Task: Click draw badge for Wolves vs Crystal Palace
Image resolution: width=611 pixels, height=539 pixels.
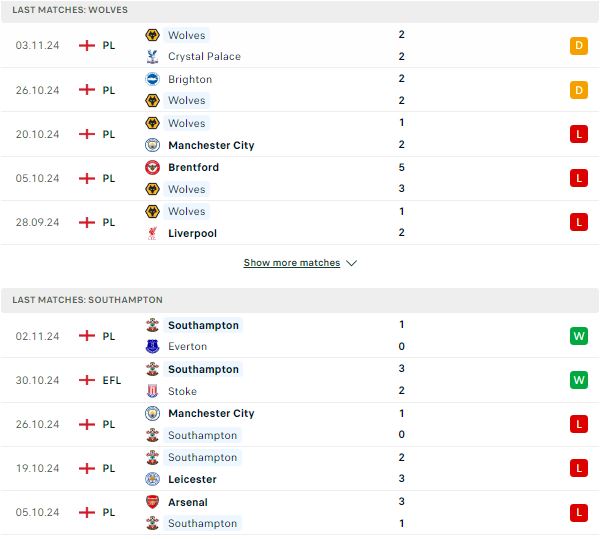Action: click(579, 46)
